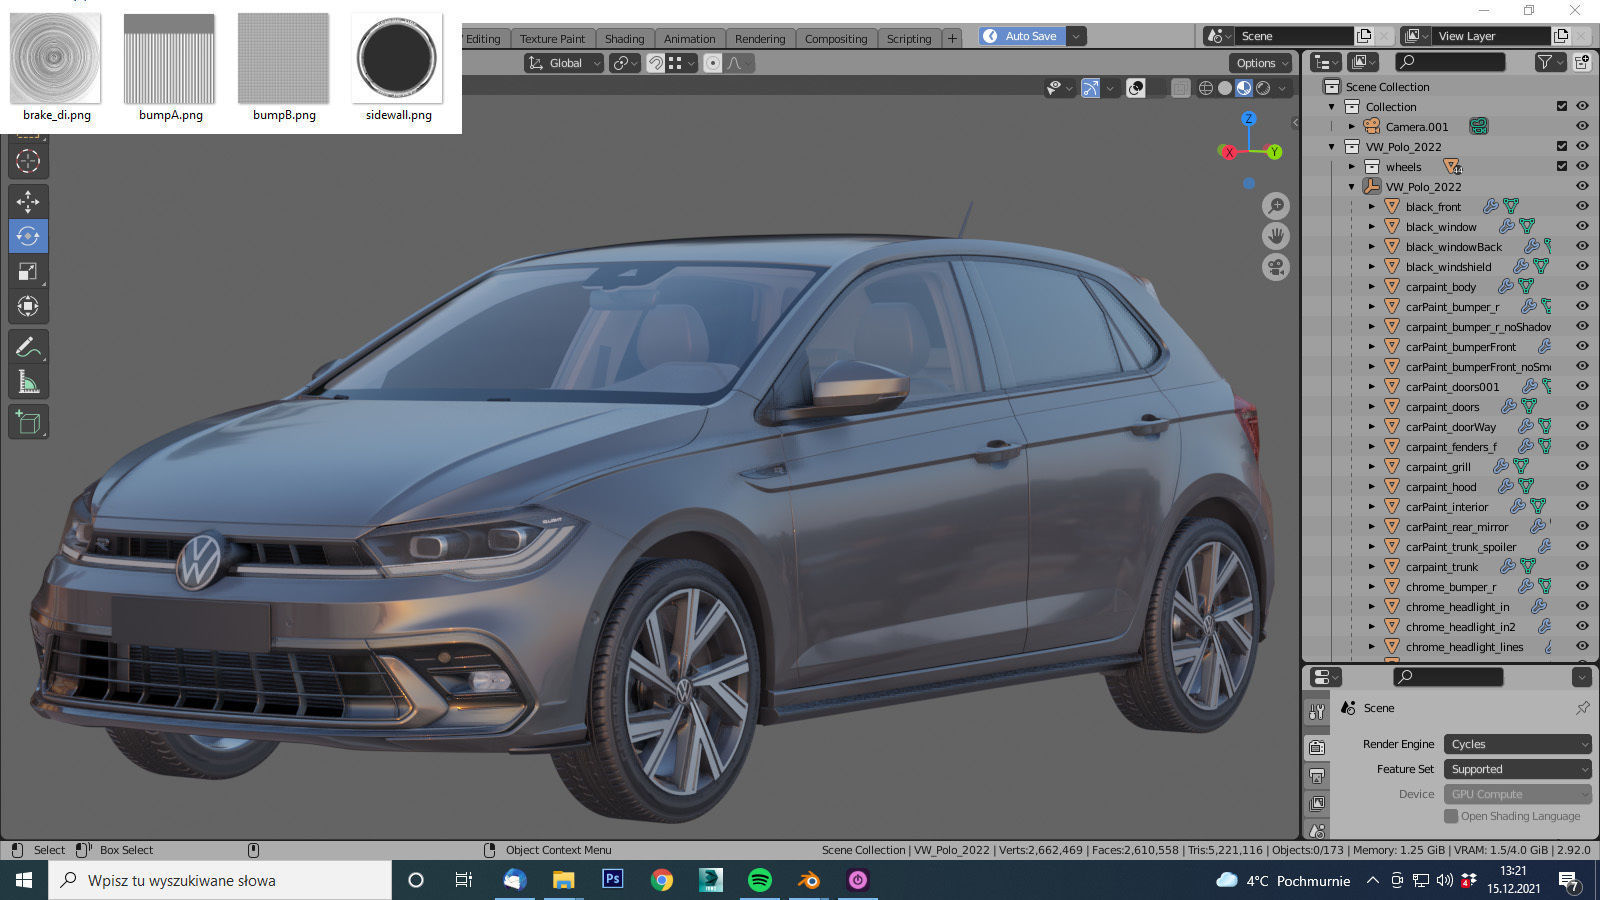Open the Compositing workspace tab
This screenshot has width=1600, height=900.
click(x=836, y=39)
